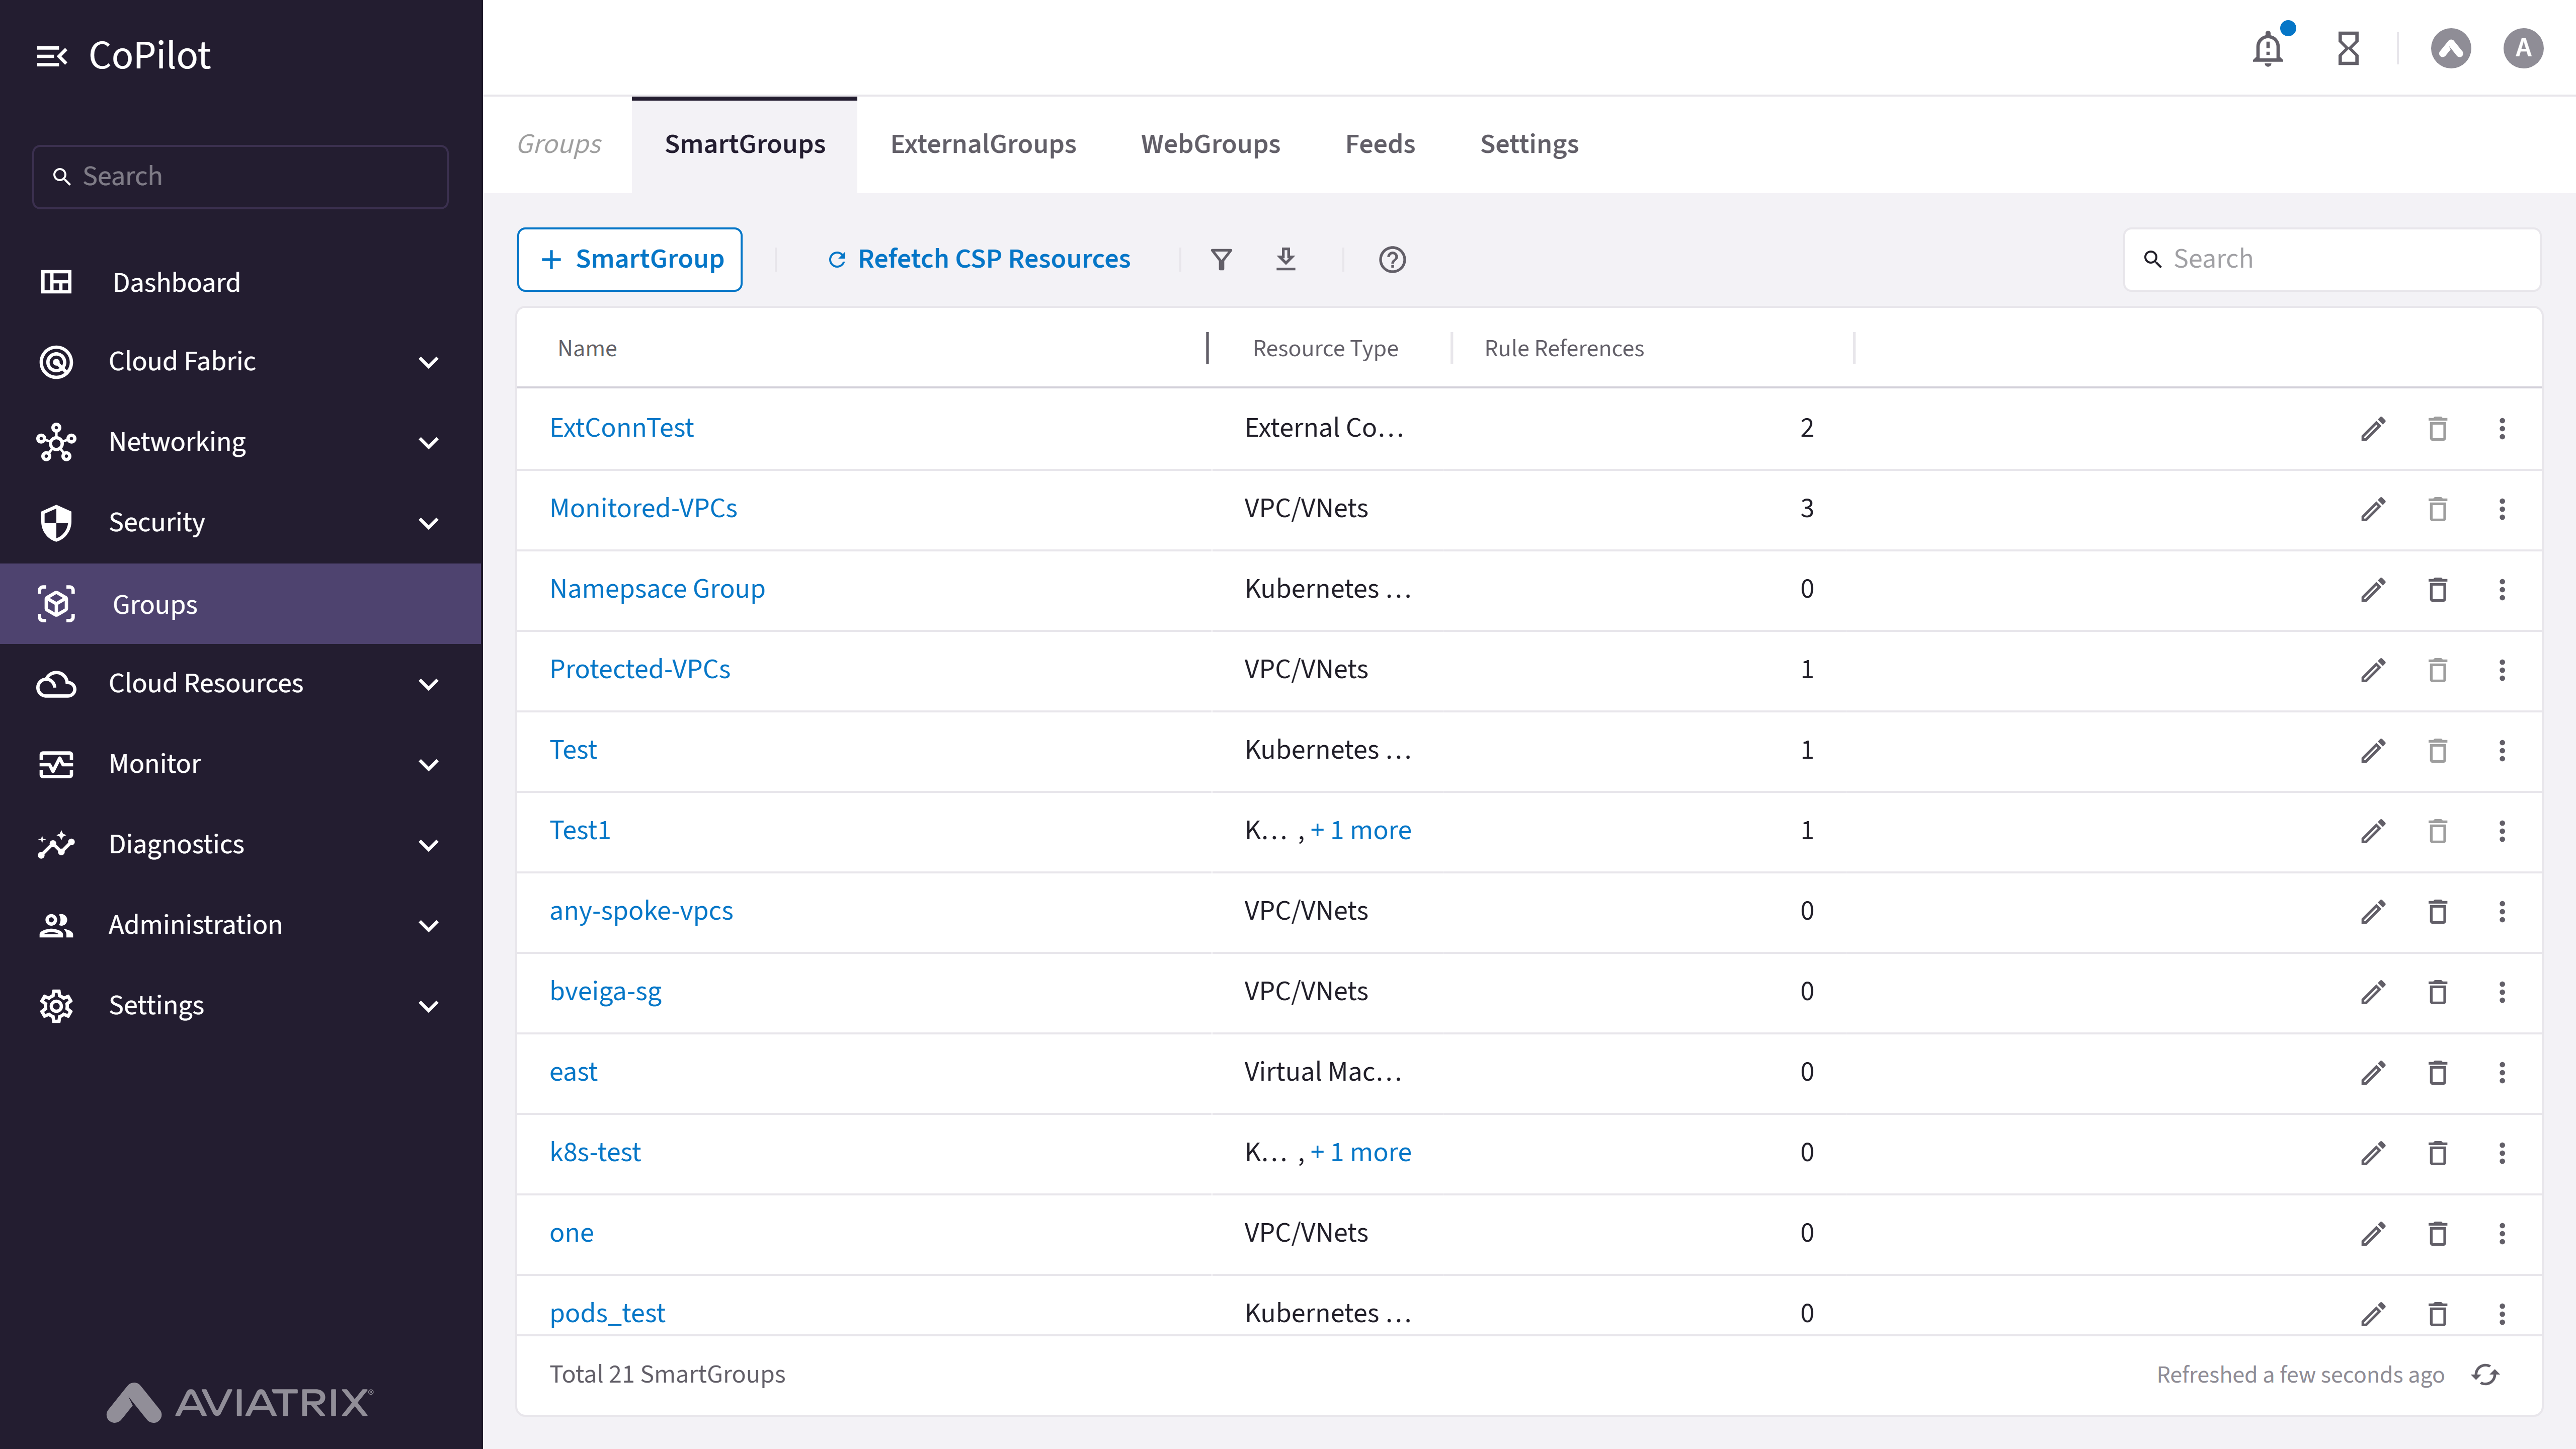
Task: Open the Dashboard page
Action: click(x=240, y=283)
